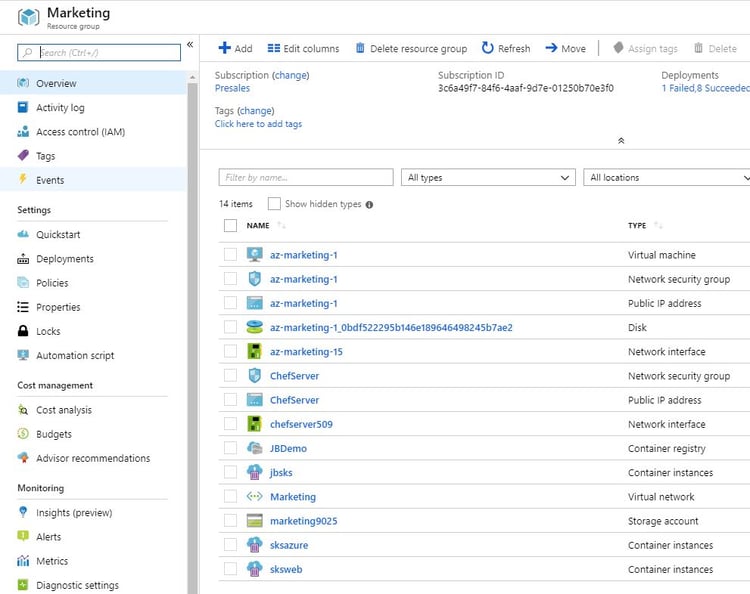Click the ChefServer network security group shield icon
The image size is (750, 594).
tap(254, 375)
